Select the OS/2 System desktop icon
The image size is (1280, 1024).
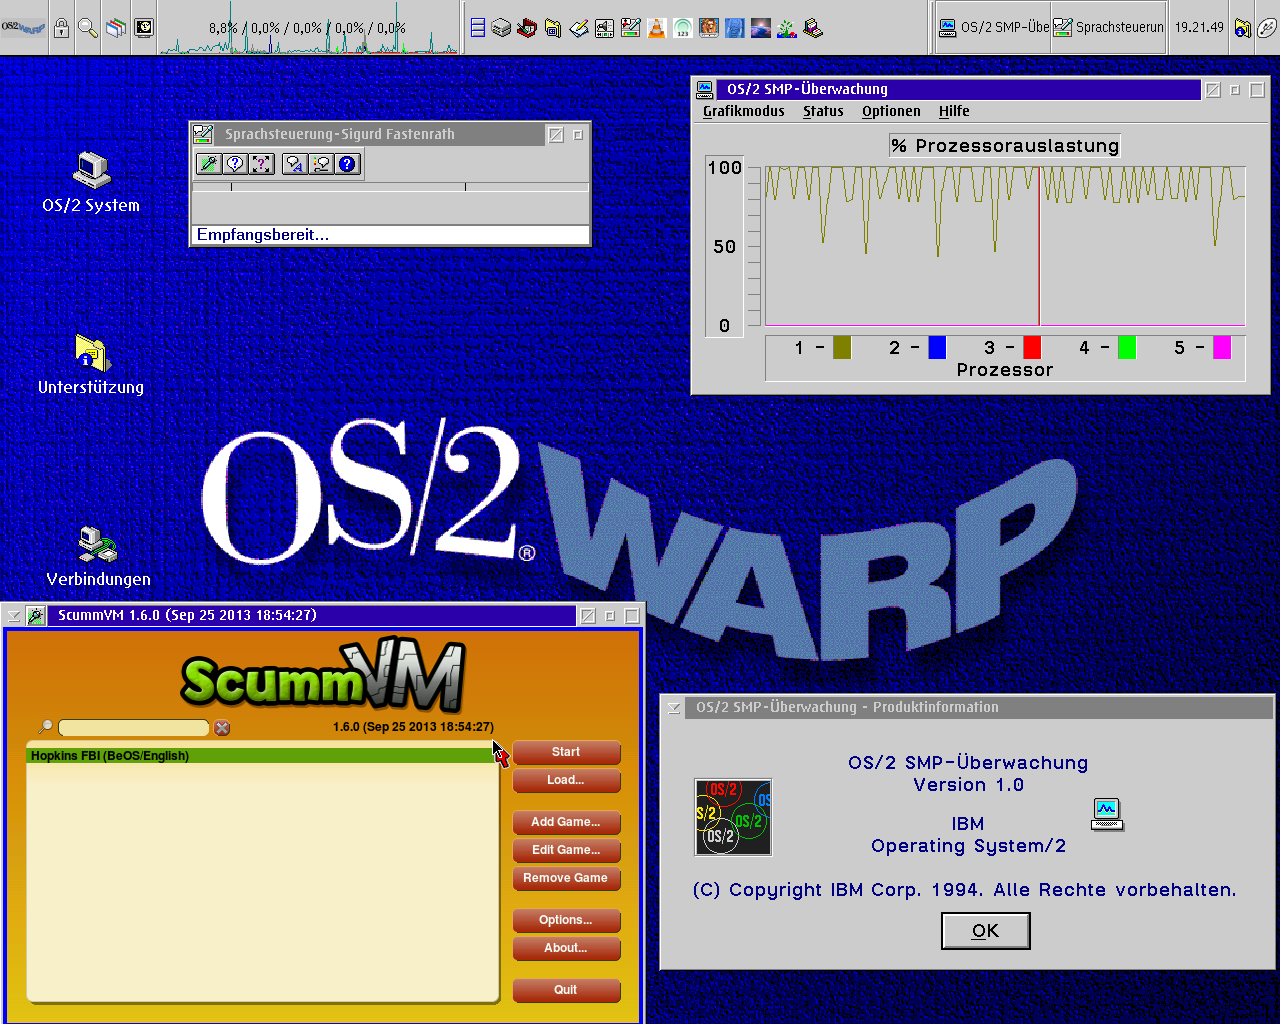91,183
